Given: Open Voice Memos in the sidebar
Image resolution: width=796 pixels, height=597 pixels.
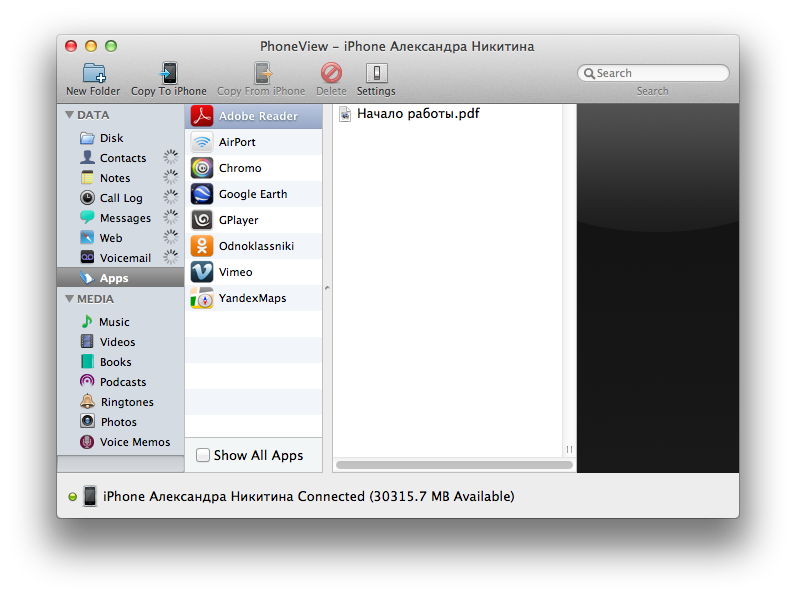Looking at the screenshot, I should [134, 442].
